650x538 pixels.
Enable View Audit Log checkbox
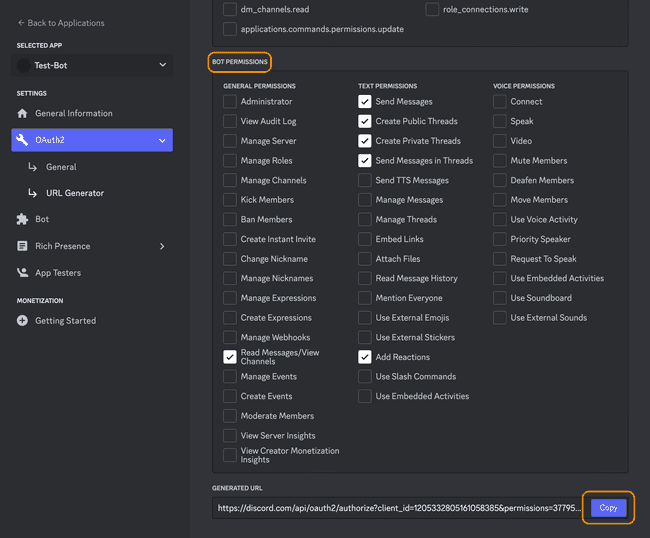click(x=230, y=121)
